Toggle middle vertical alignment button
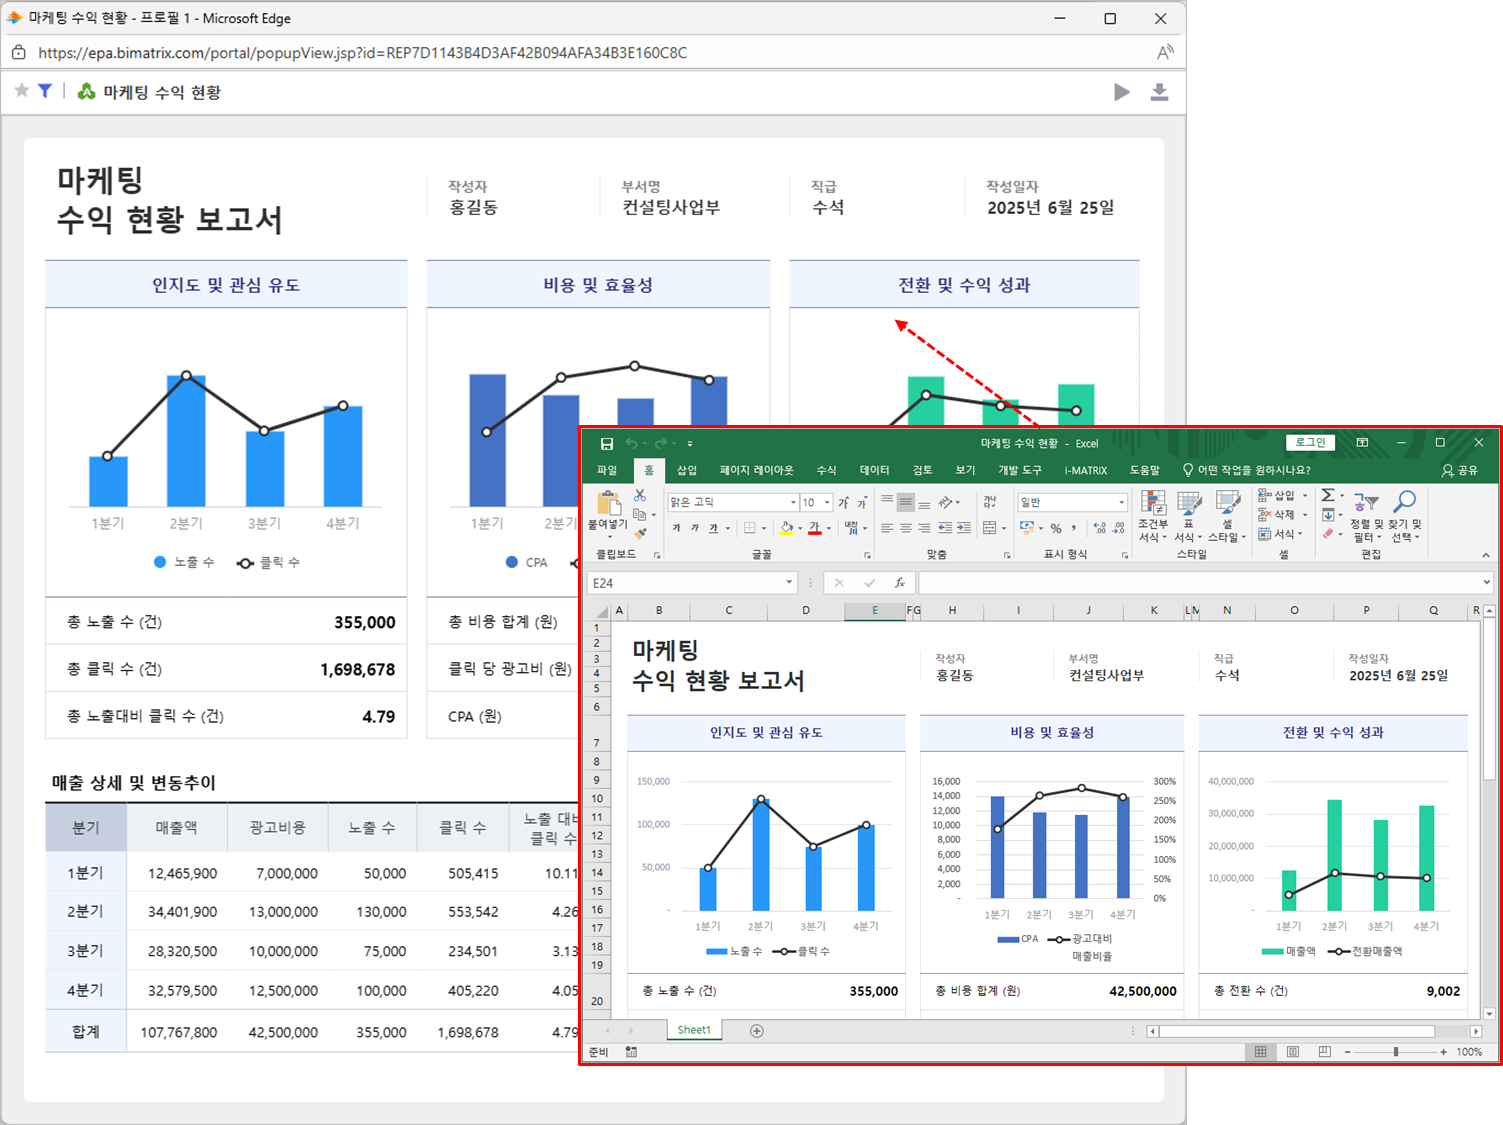Screen dimensions: 1503x1125 [906, 502]
